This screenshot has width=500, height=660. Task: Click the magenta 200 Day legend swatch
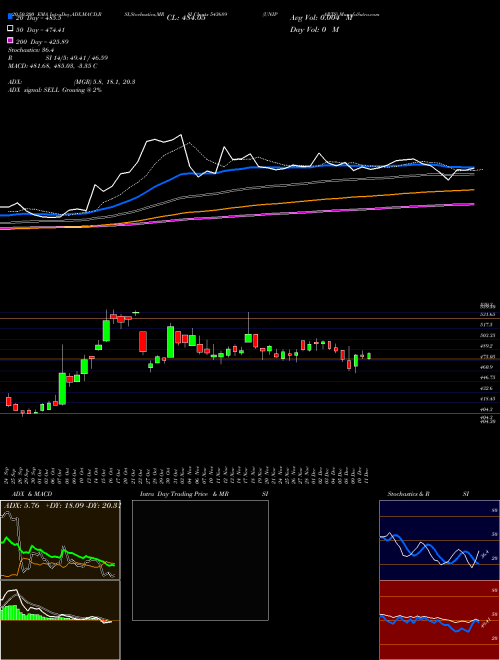point(11,40)
